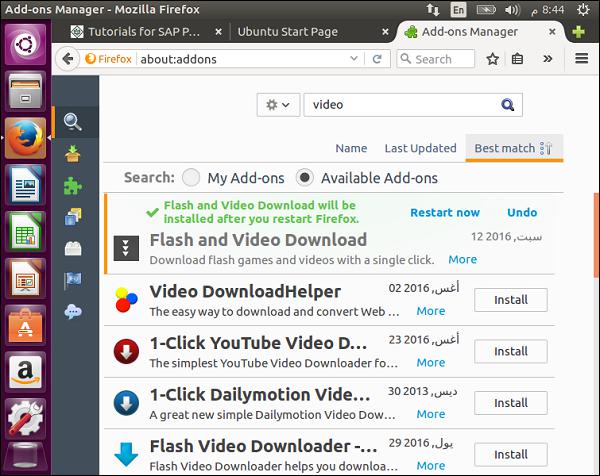
Task: Open the Plugins category in sidebar
Action: pyautogui.click(x=73, y=248)
